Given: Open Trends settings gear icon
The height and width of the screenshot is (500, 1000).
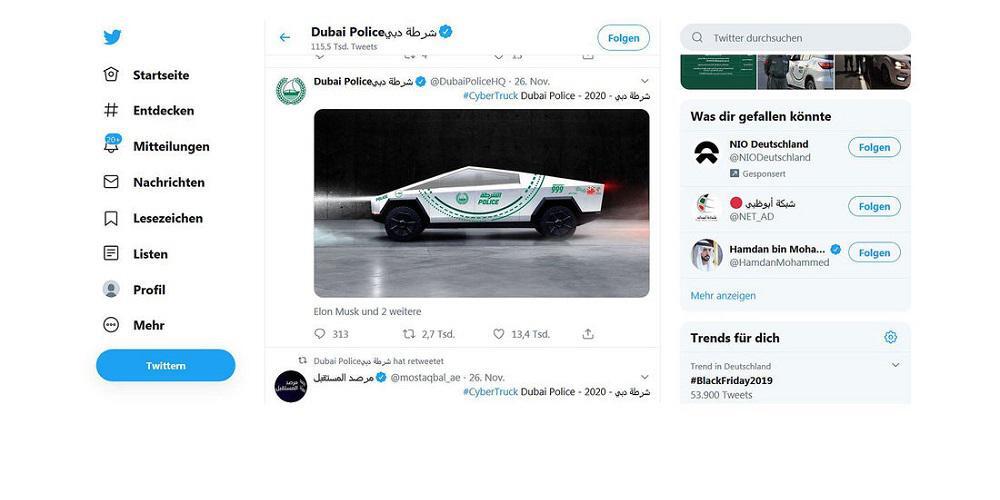Looking at the screenshot, I should (x=890, y=338).
